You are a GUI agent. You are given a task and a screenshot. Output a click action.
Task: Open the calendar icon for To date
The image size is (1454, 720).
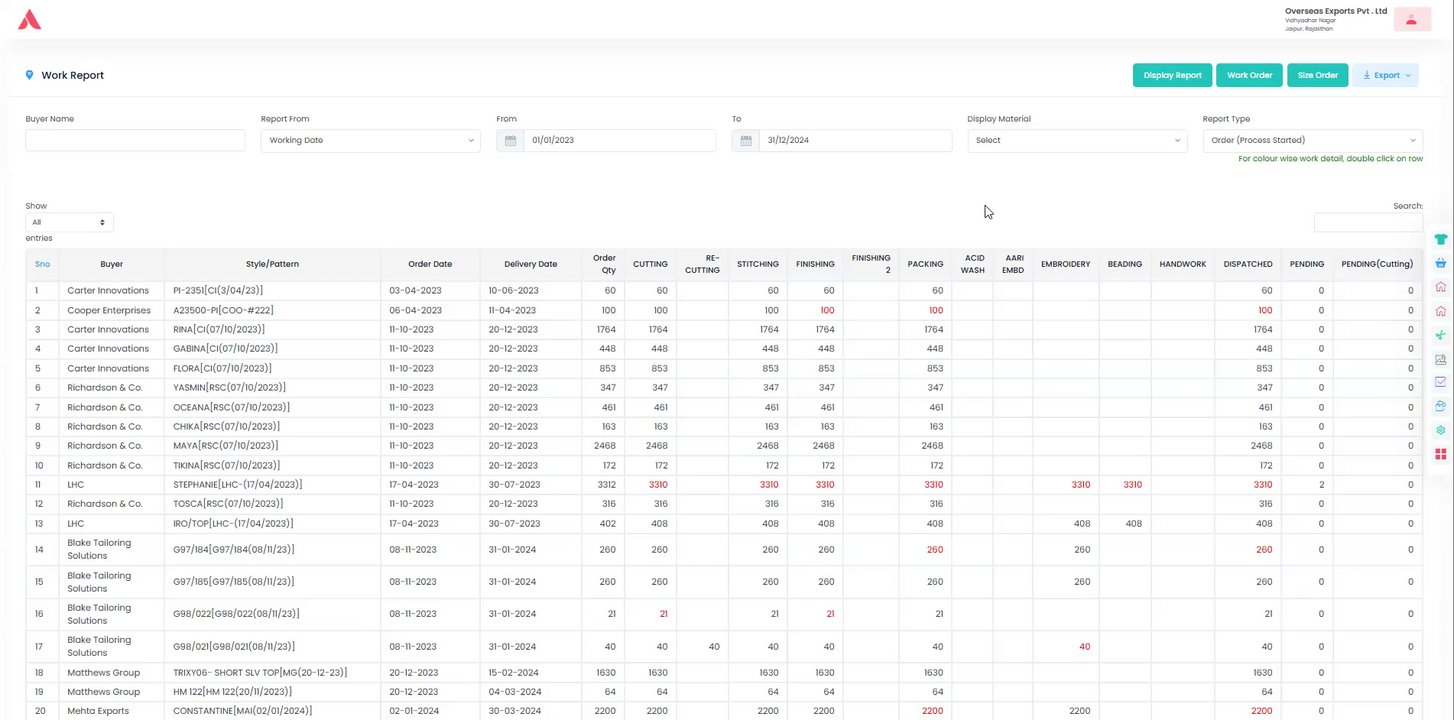click(746, 141)
